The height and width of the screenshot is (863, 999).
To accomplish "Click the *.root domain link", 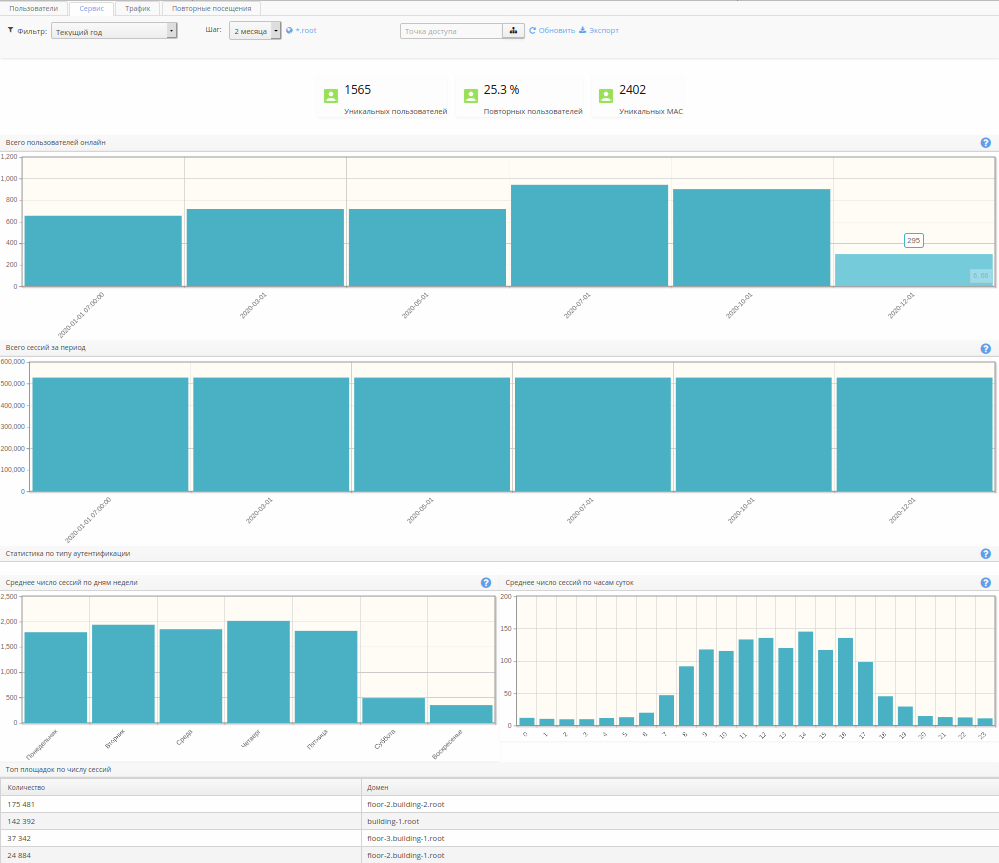I will 305,31.
